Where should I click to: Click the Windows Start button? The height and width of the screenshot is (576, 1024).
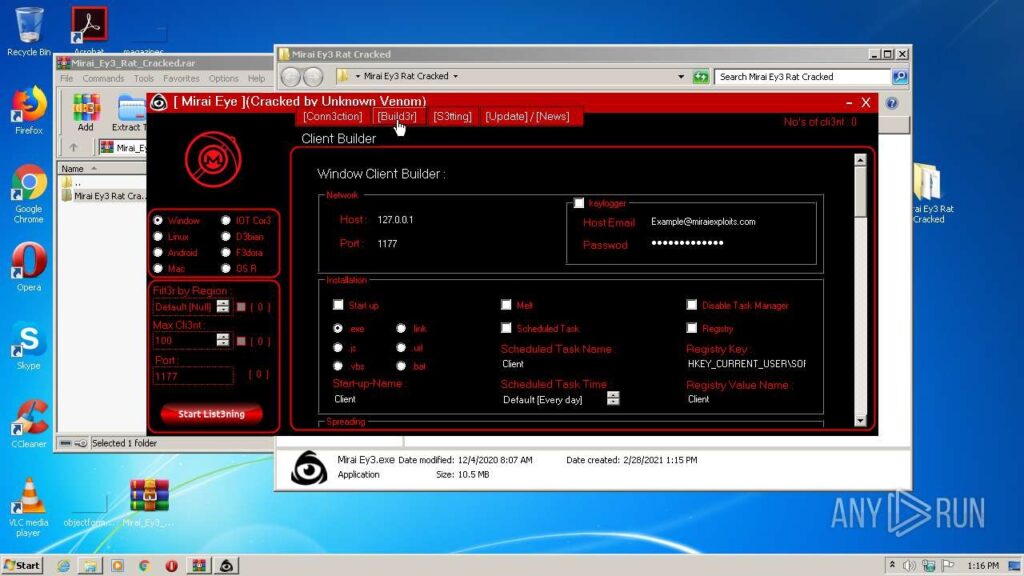click(x=22, y=566)
